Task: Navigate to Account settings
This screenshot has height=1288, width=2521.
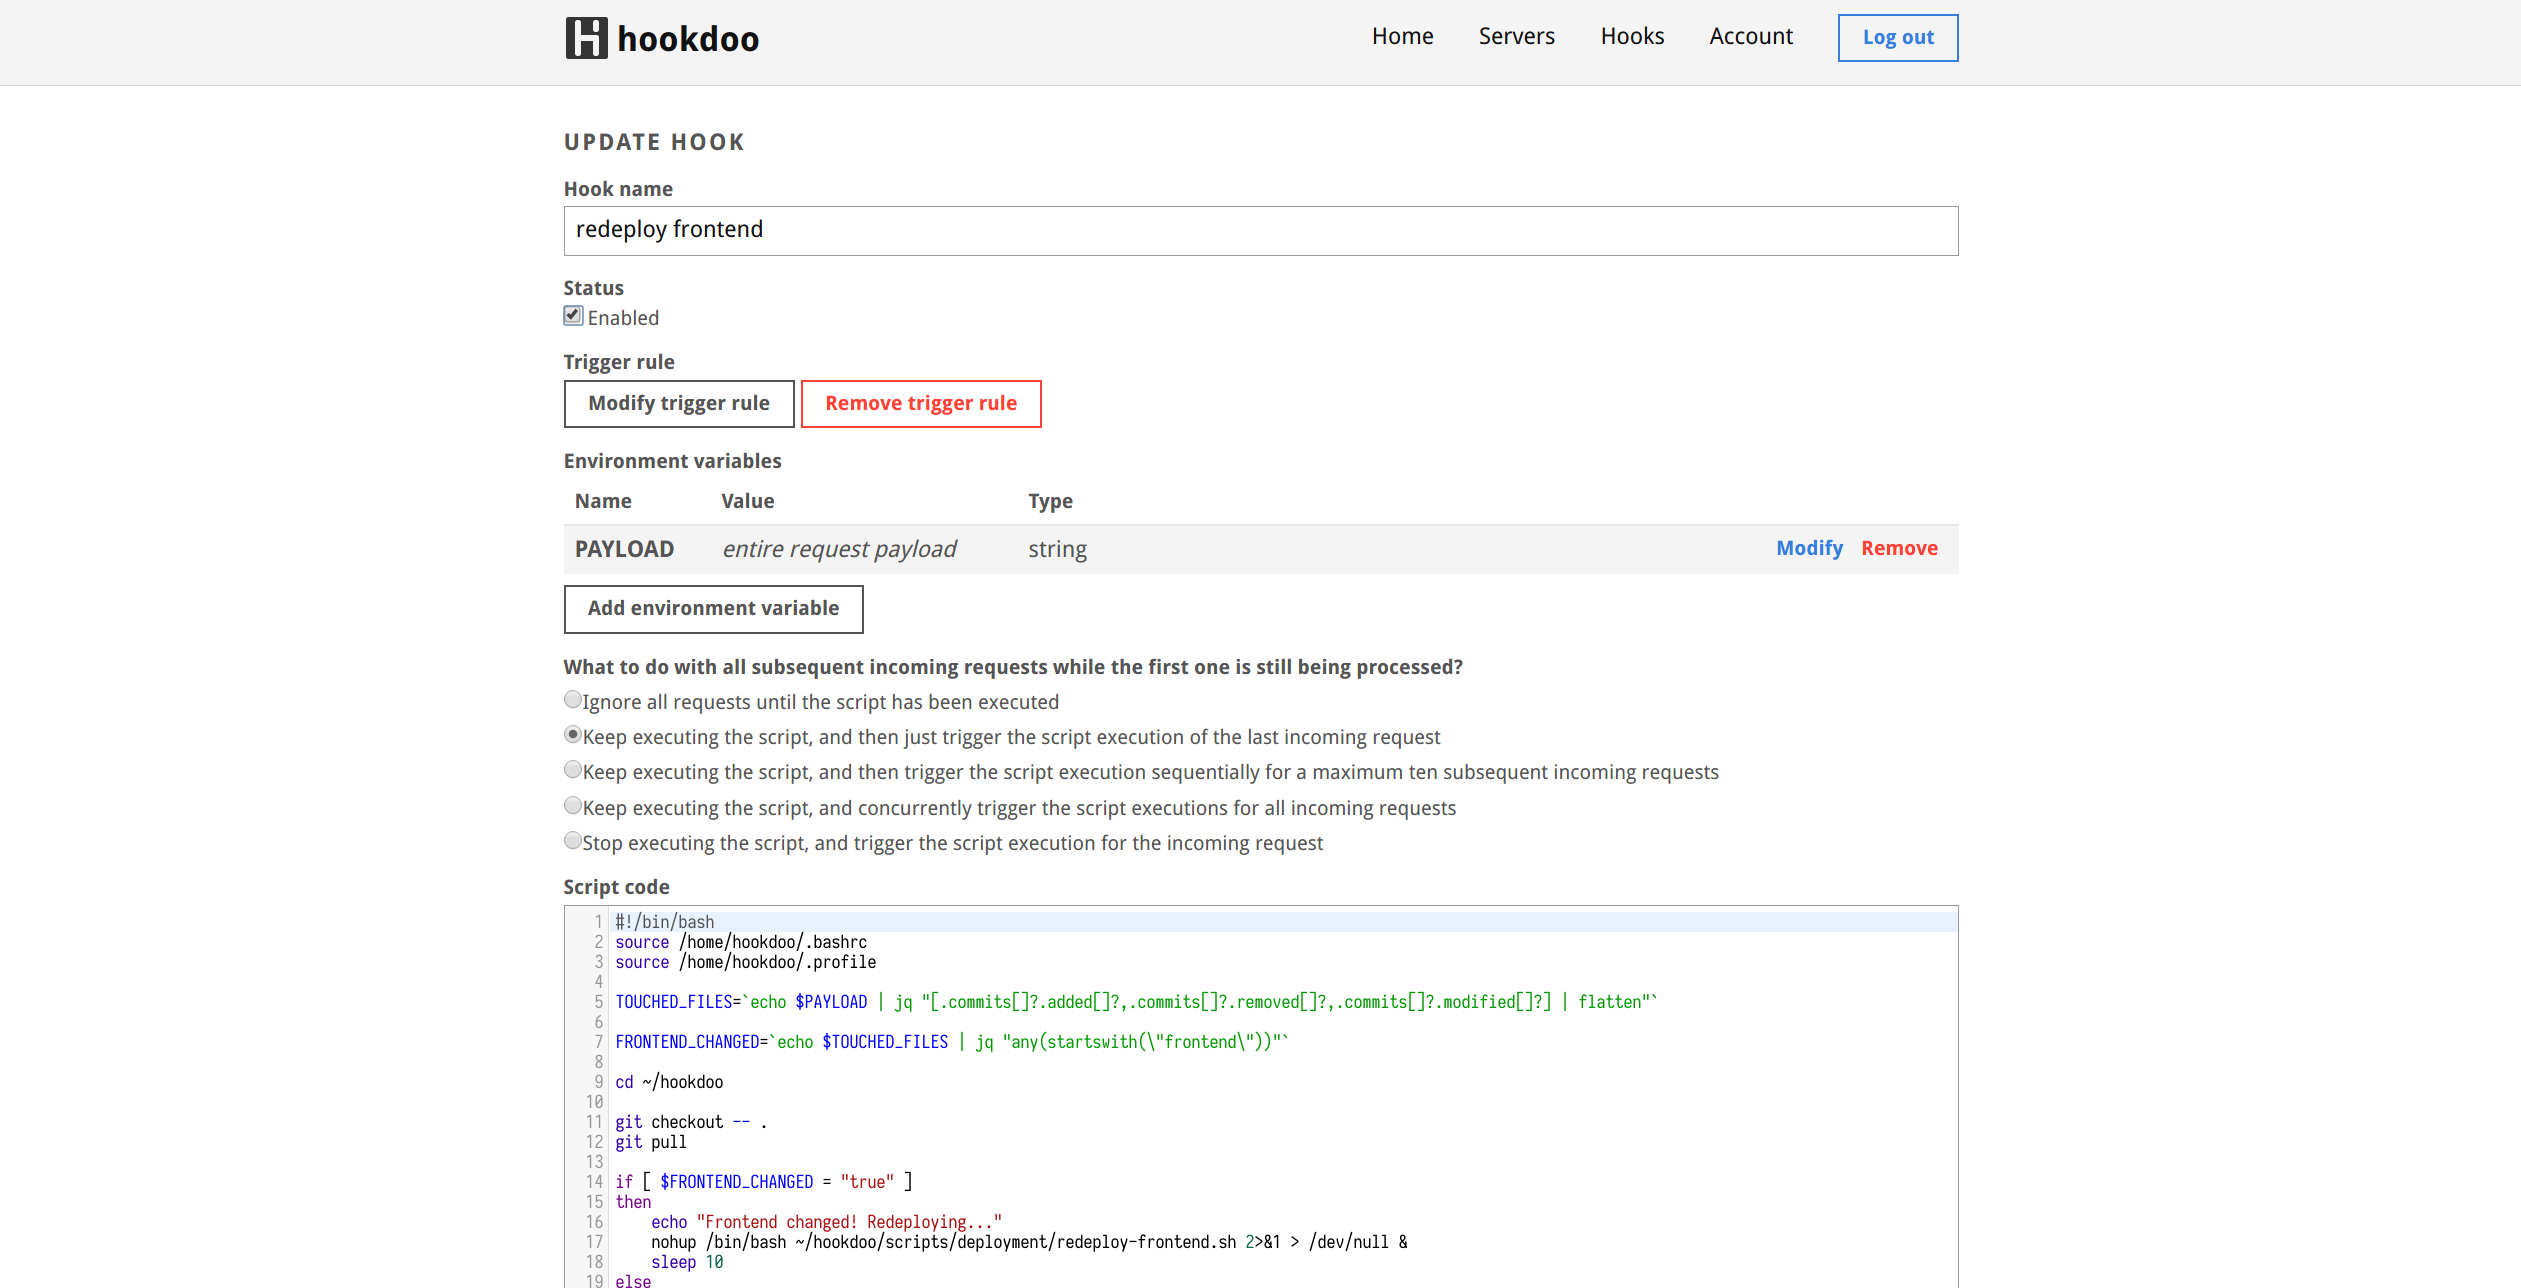Action: (x=1750, y=37)
